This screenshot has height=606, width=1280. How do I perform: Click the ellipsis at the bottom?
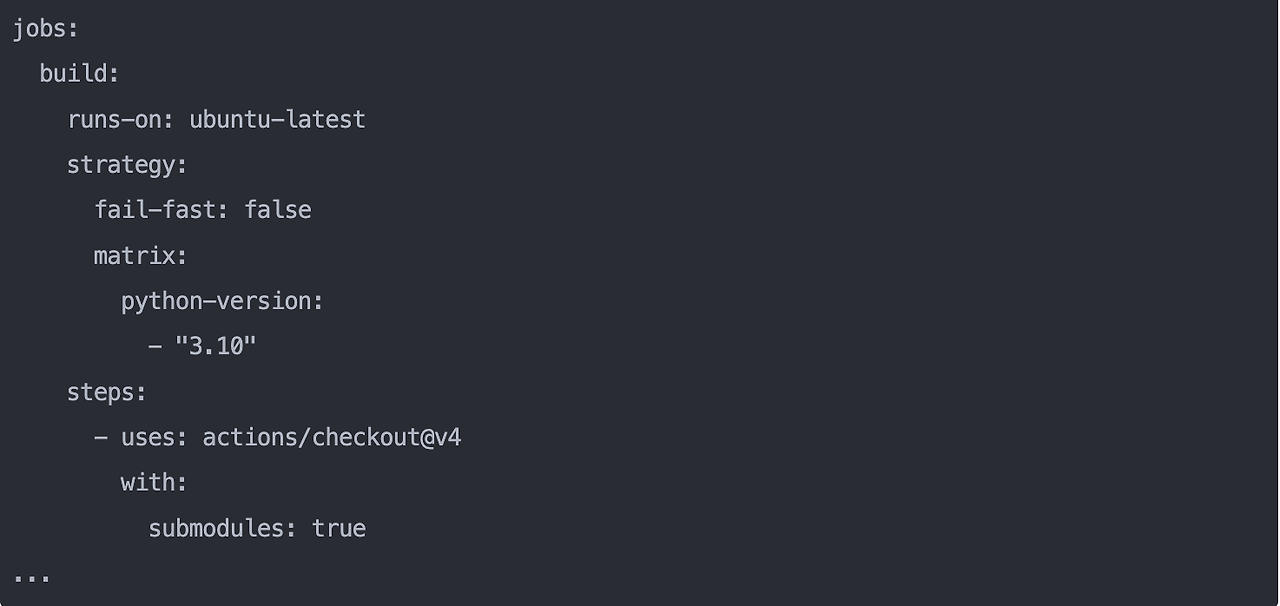tap(31, 578)
